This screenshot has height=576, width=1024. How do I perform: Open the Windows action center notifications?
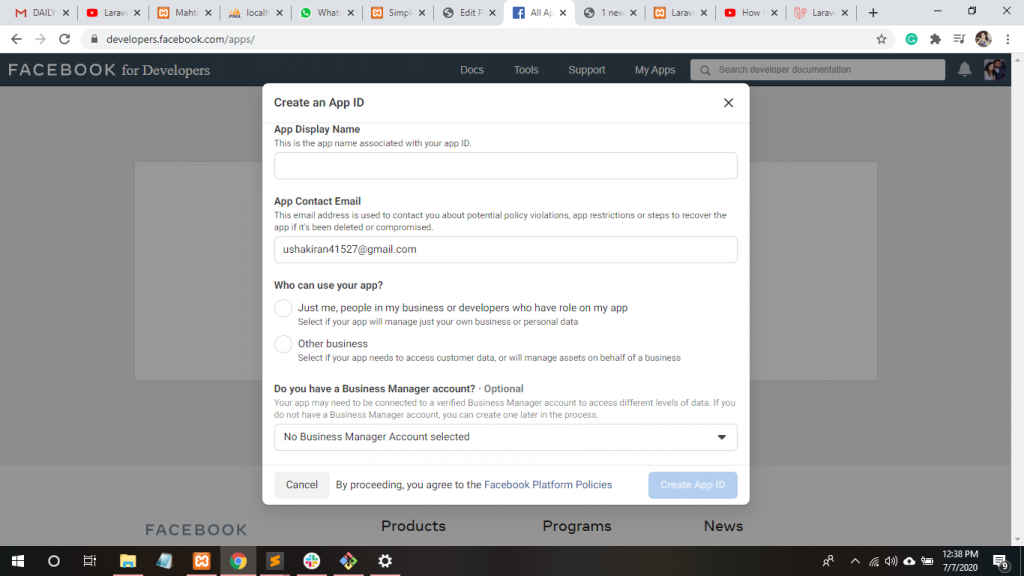pyautogui.click(x=1000, y=562)
